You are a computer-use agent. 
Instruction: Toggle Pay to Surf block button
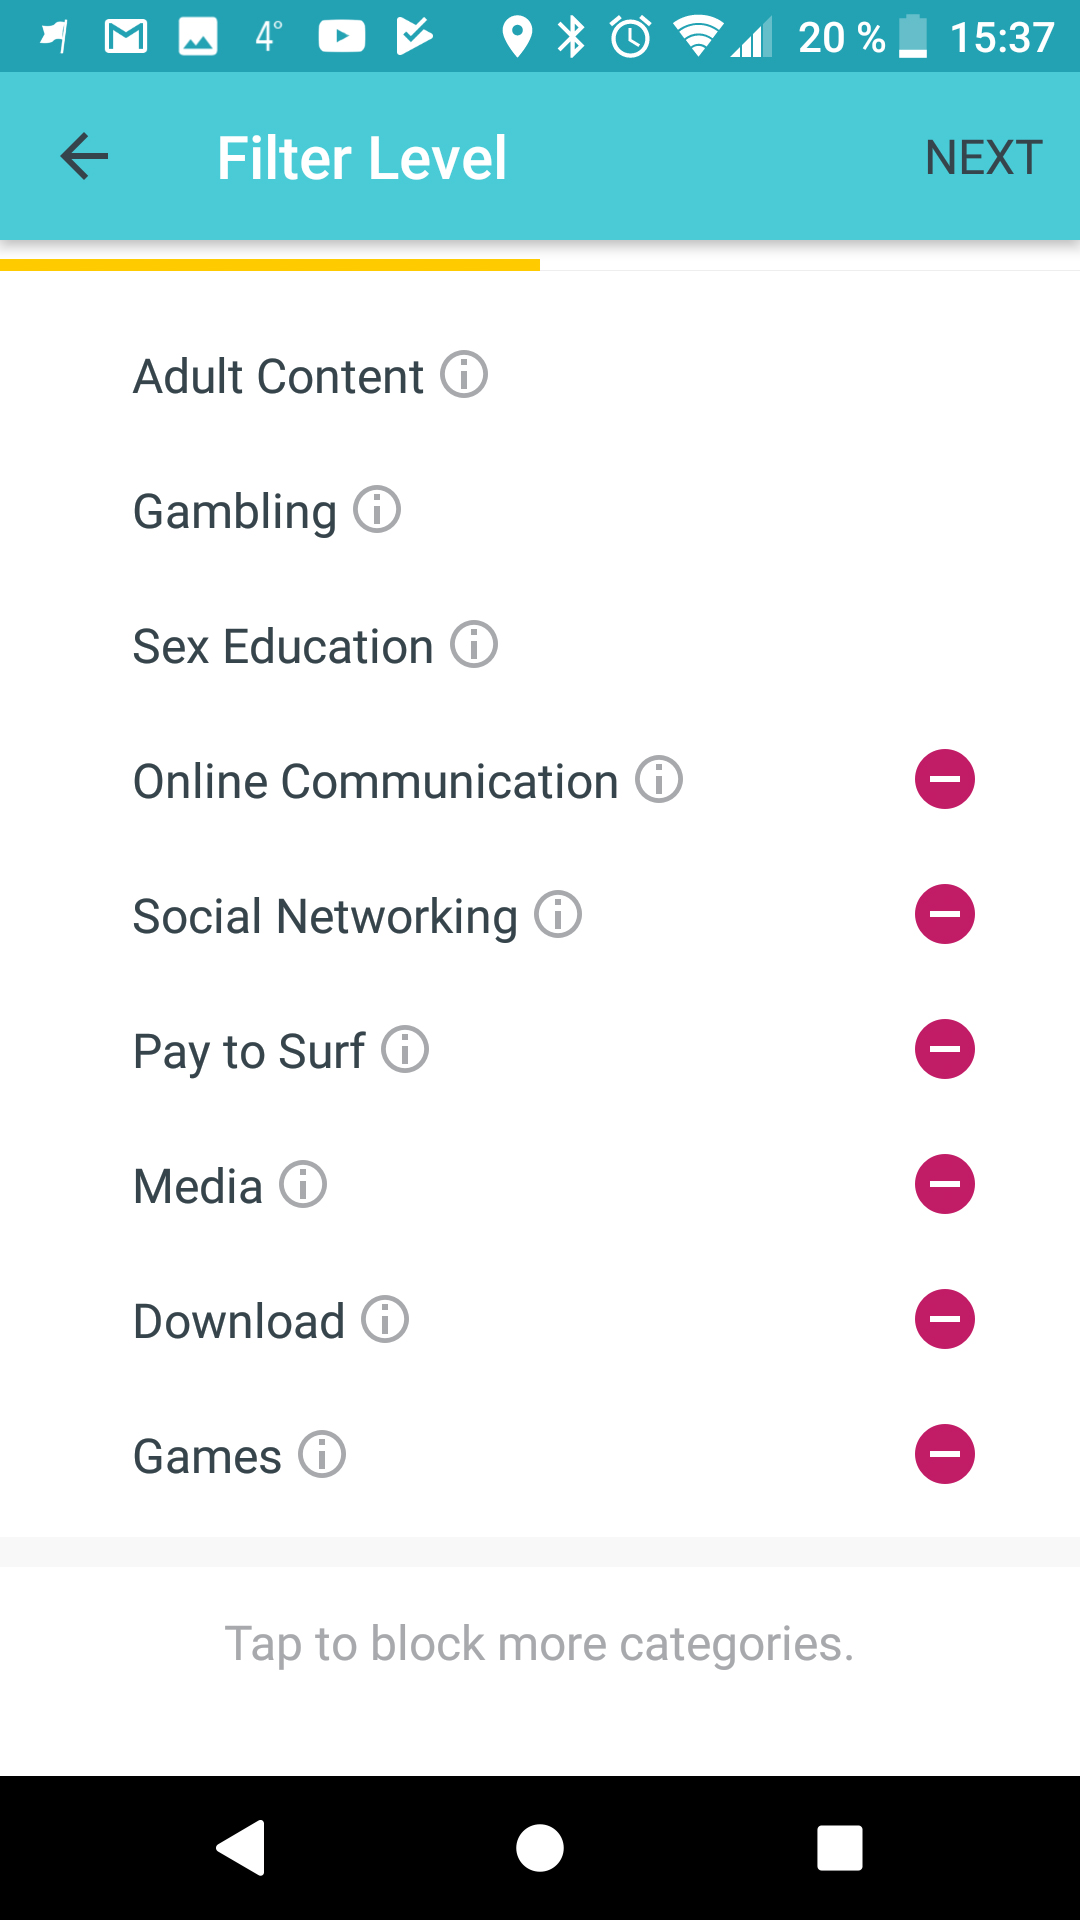tap(945, 1049)
